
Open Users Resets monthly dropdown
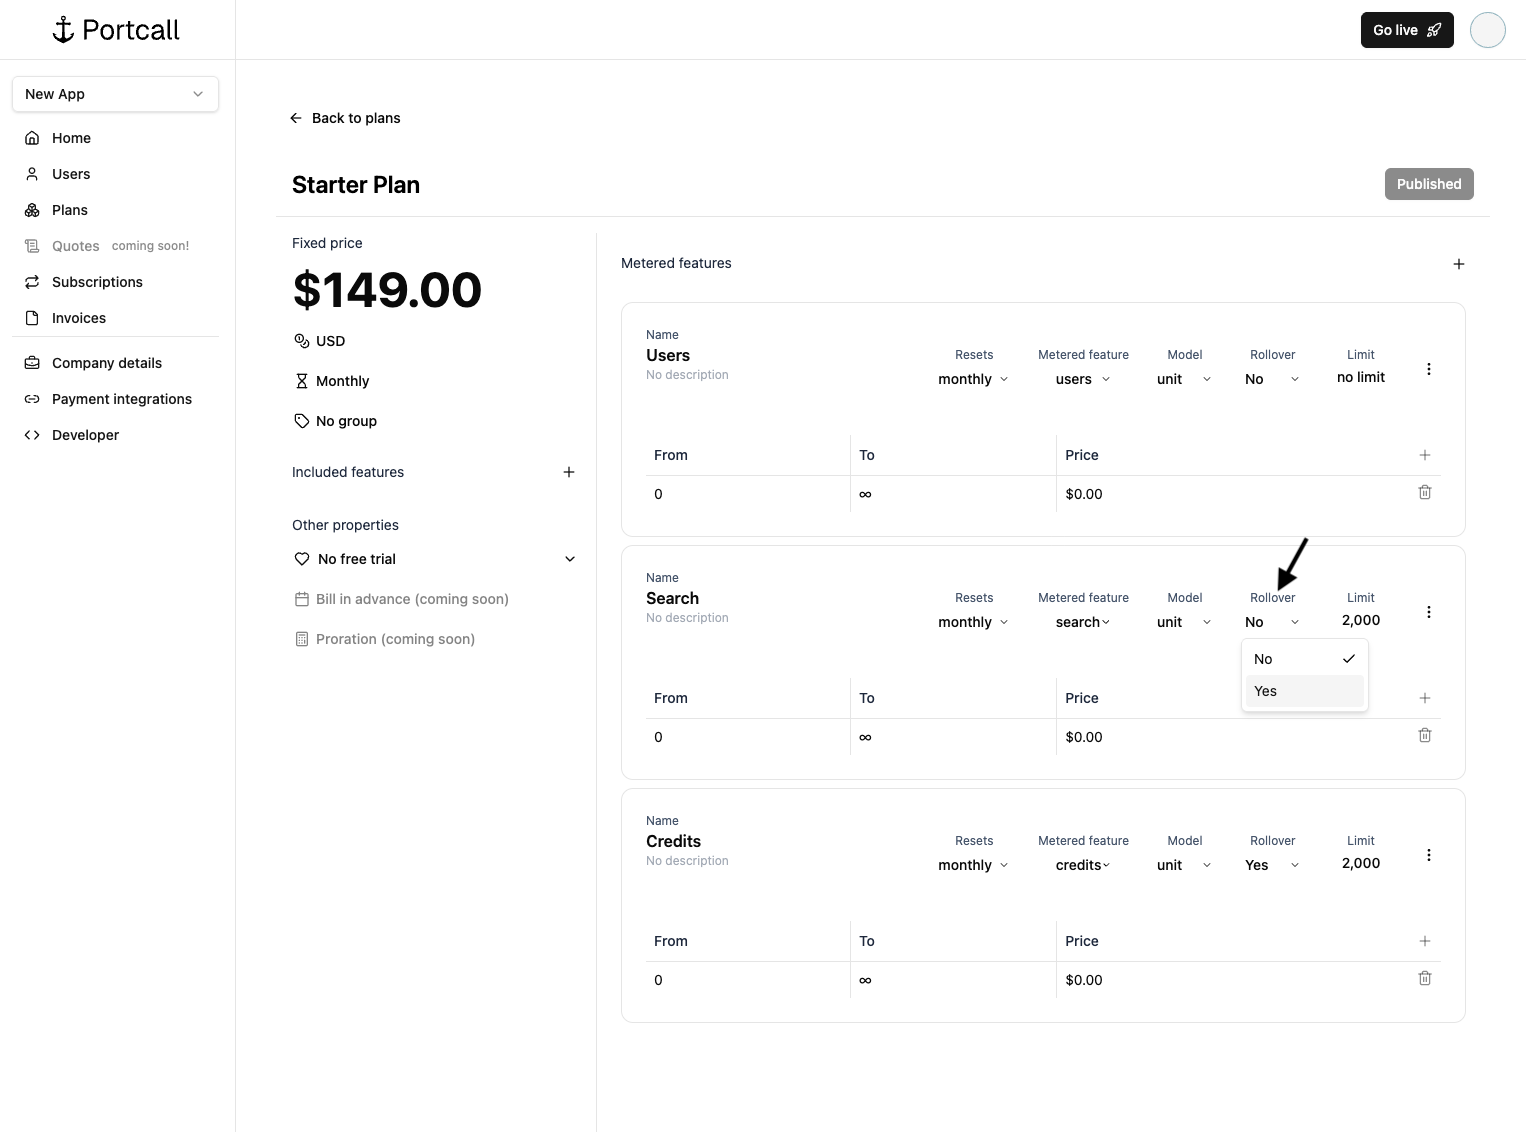pos(972,379)
